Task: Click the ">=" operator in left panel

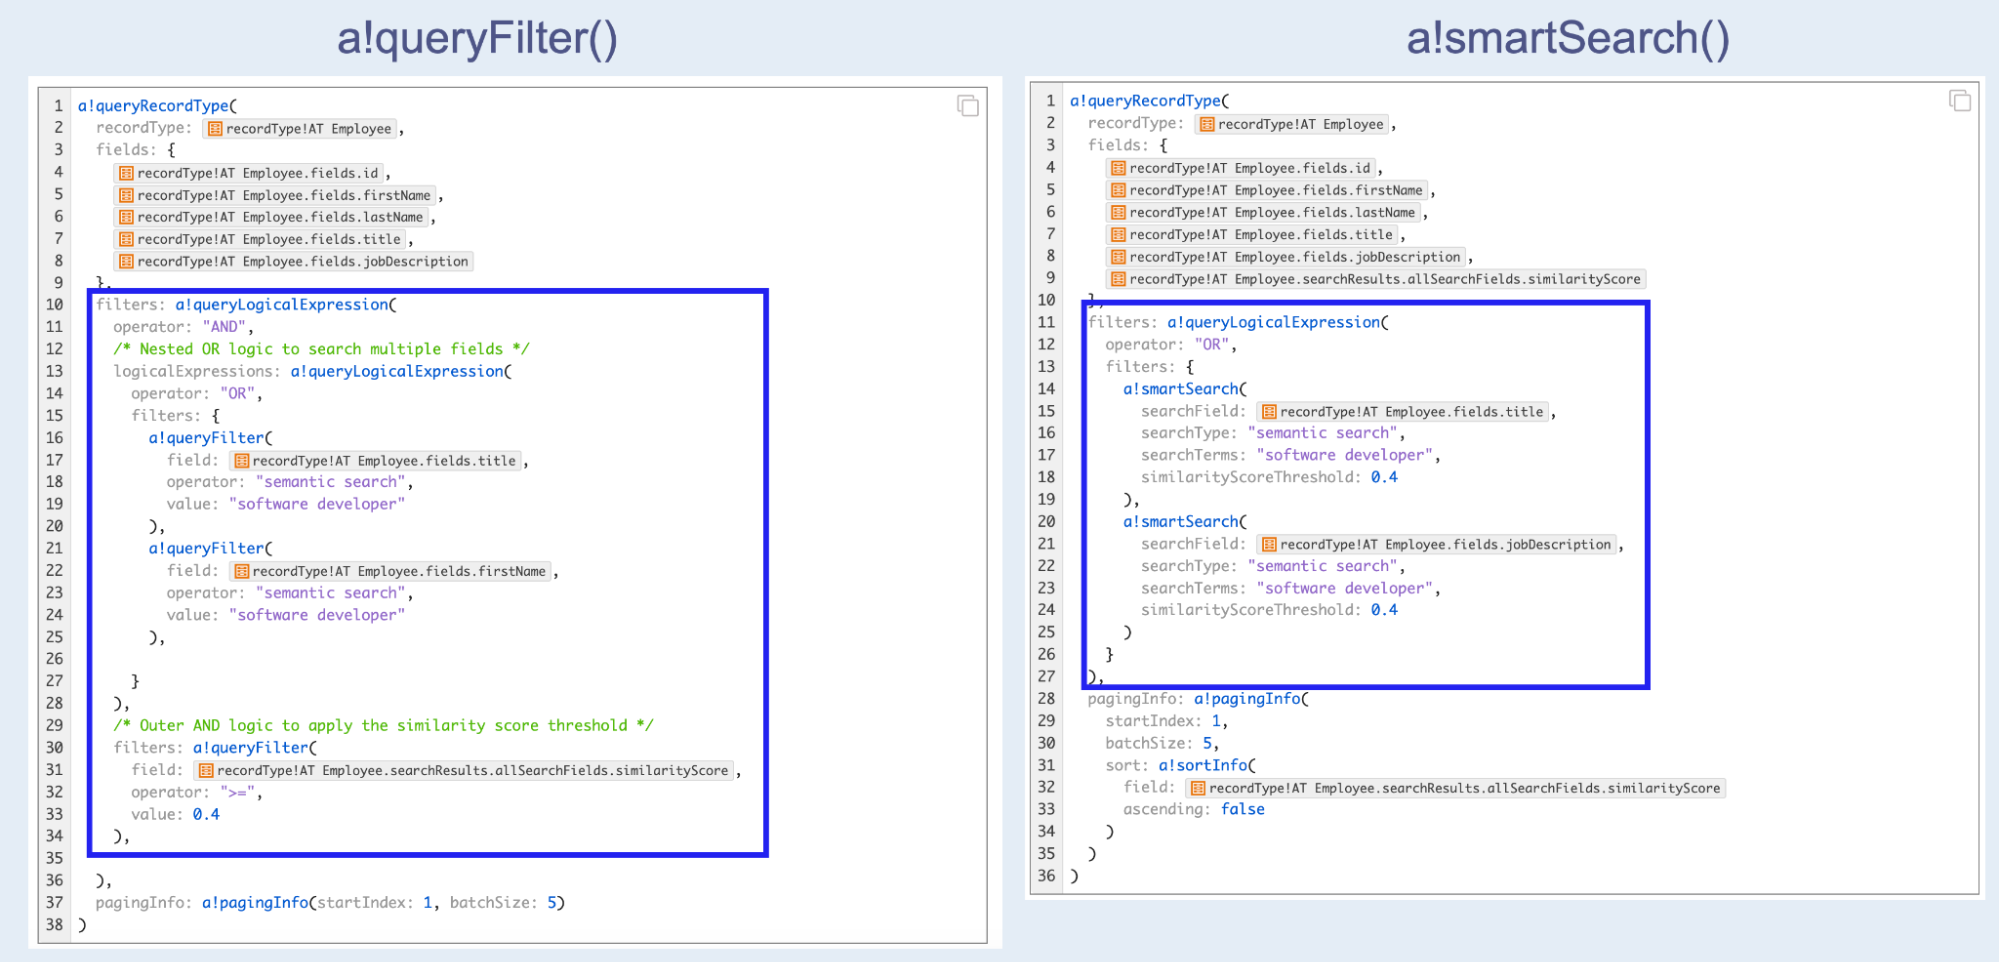Action: coord(238,792)
